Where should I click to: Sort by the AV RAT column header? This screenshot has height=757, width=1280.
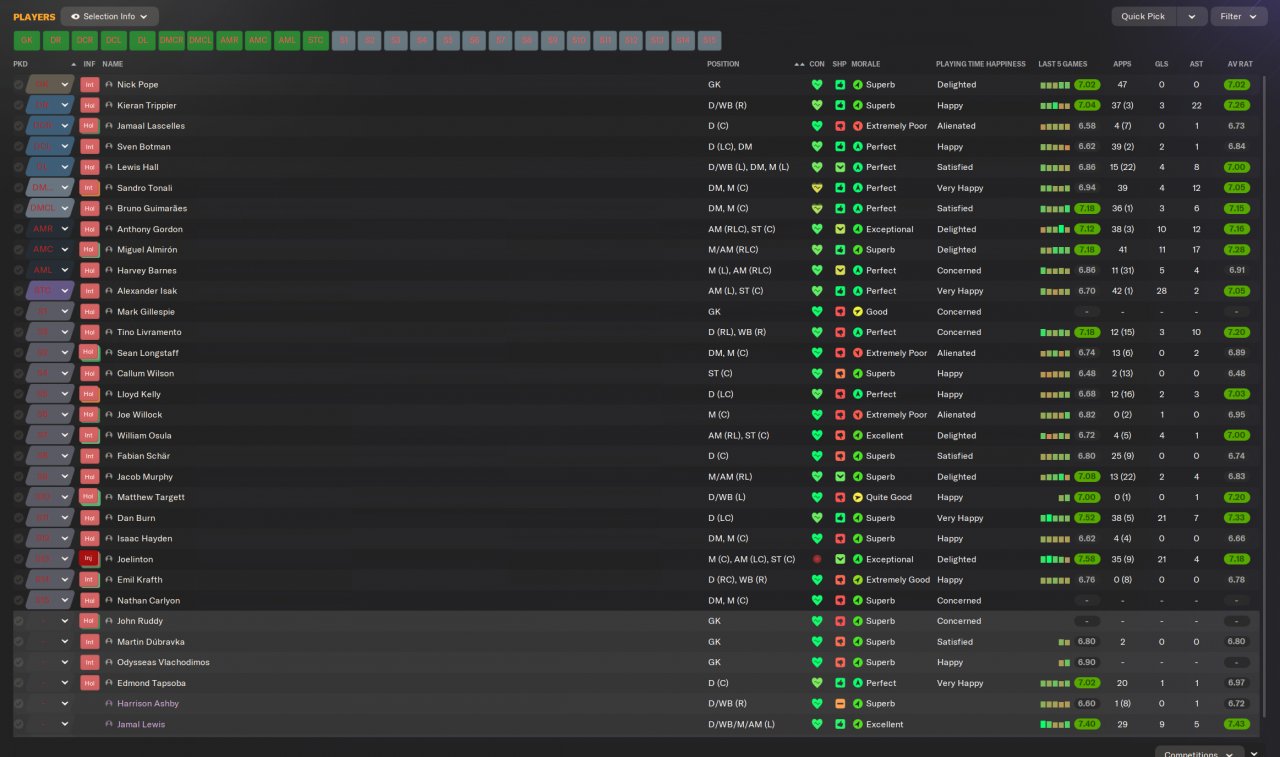pyautogui.click(x=1240, y=64)
